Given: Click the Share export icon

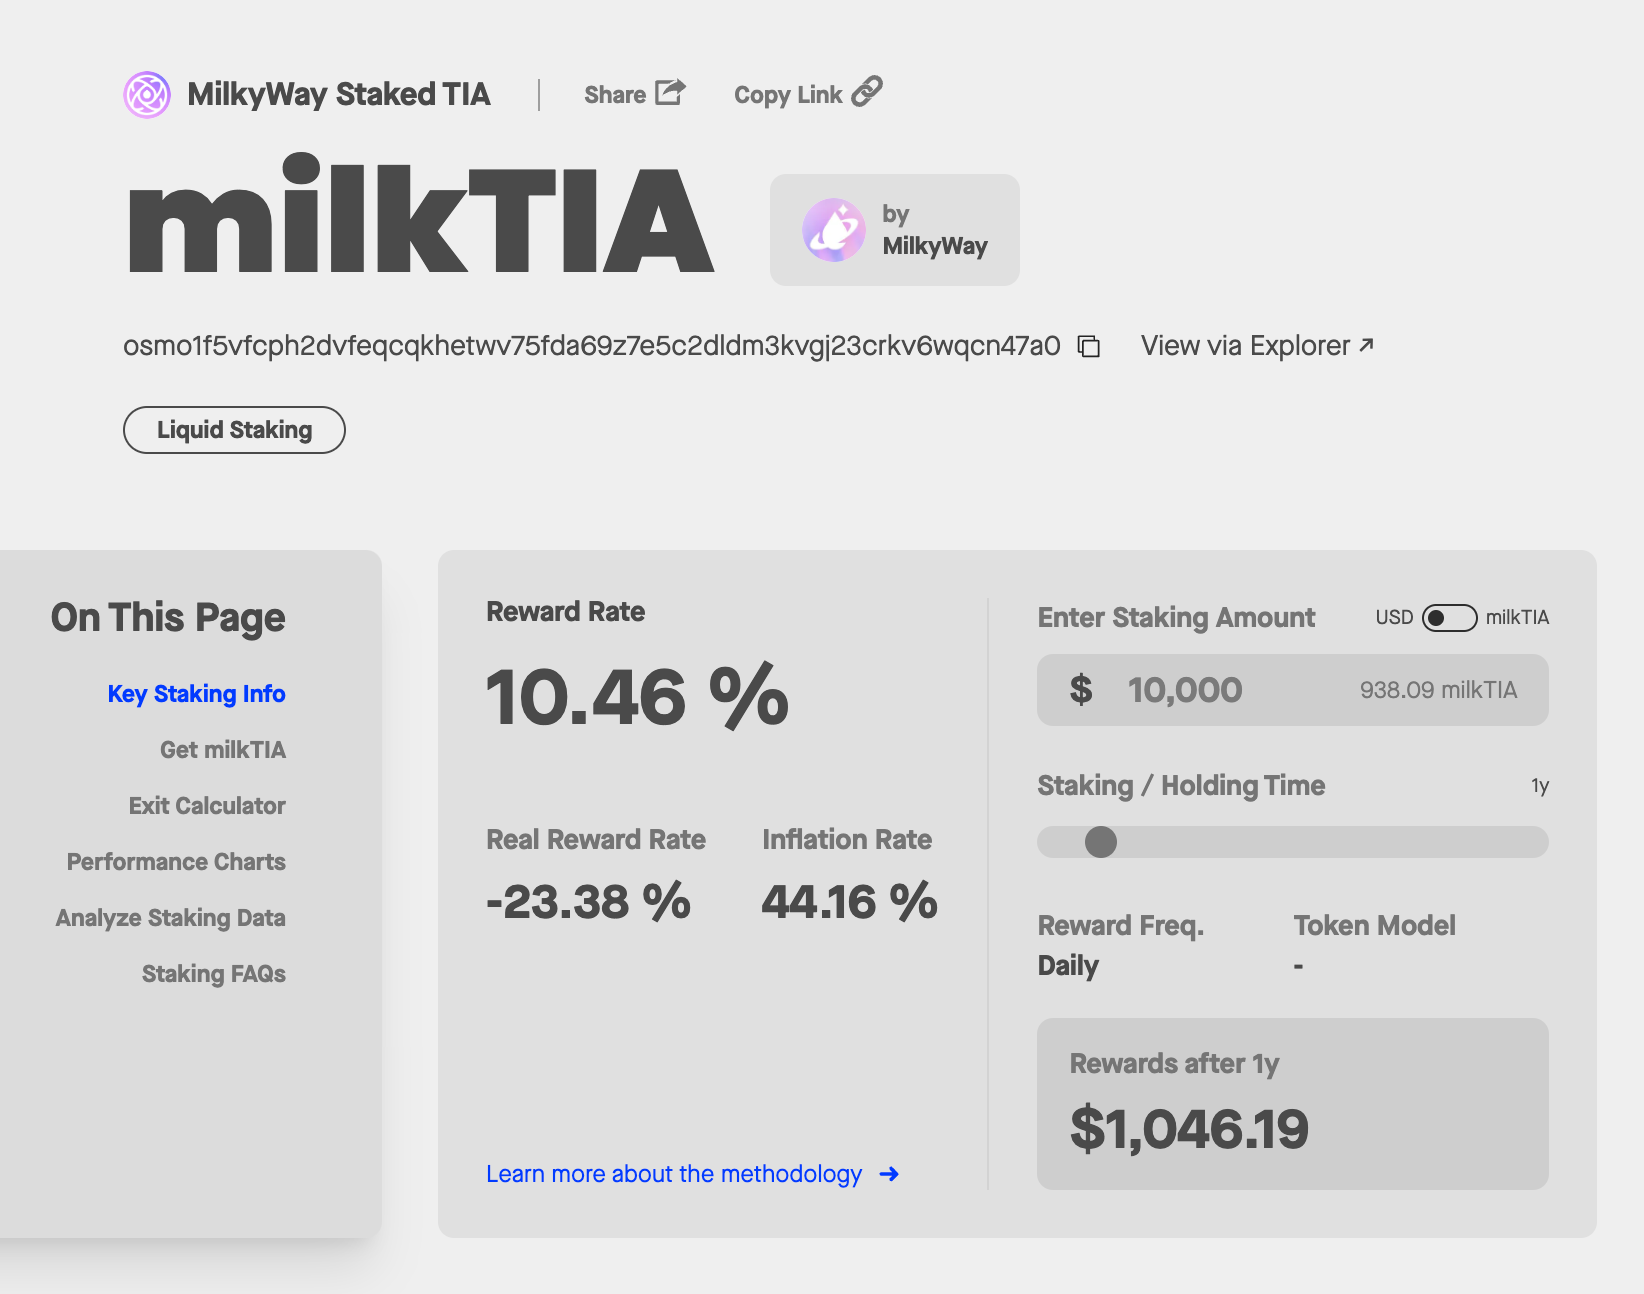Looking at the screenshot, I should click(670, 92).
